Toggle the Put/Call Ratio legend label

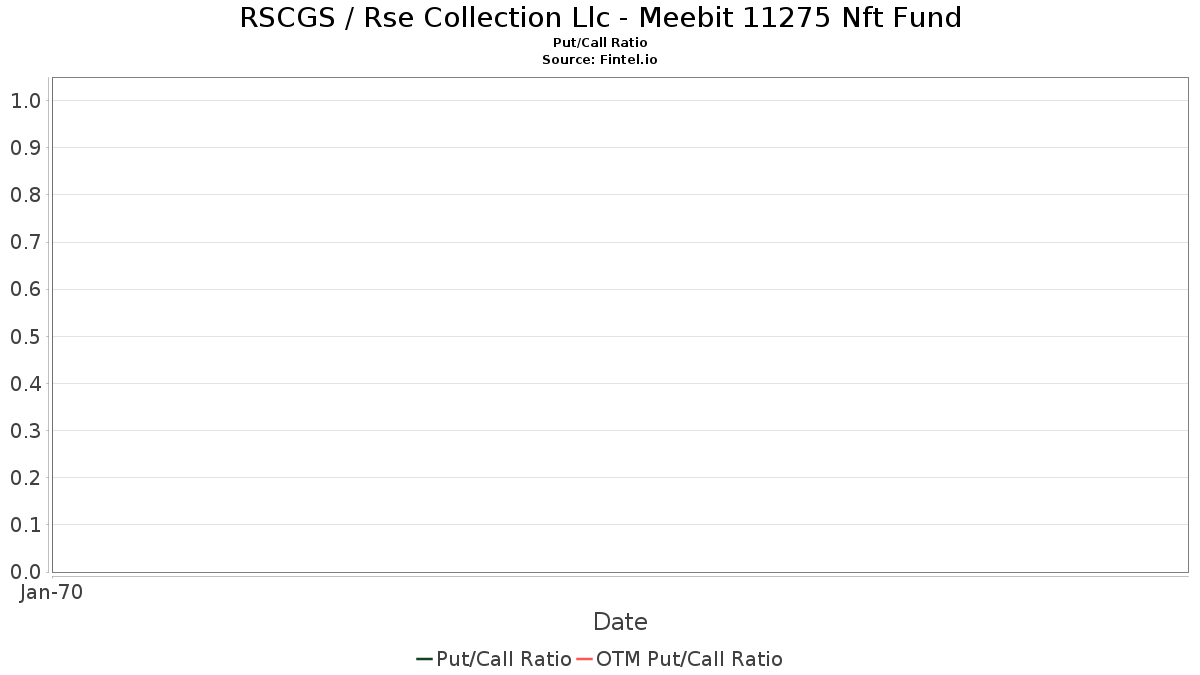click(504, 659)
